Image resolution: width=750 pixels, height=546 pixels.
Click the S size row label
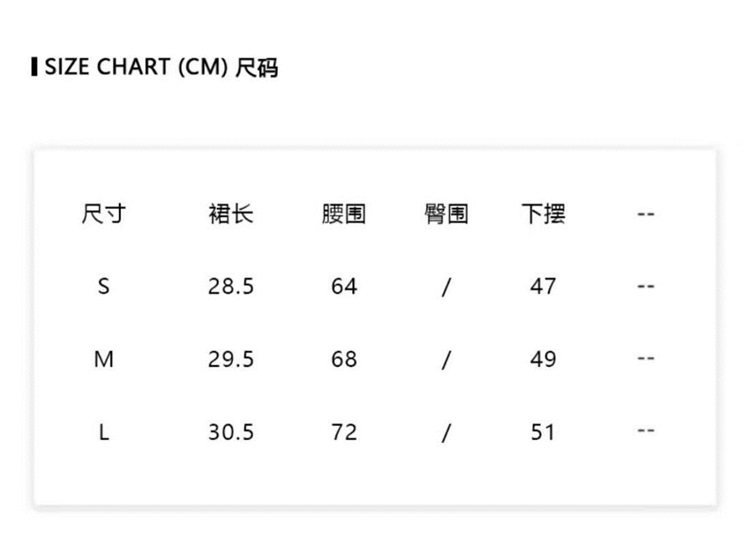click(x=104, y=287)
